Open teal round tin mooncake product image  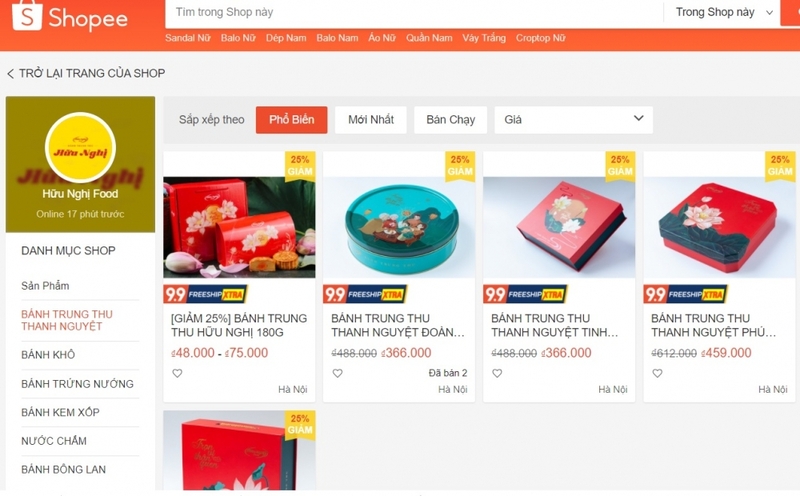point(399,227)
